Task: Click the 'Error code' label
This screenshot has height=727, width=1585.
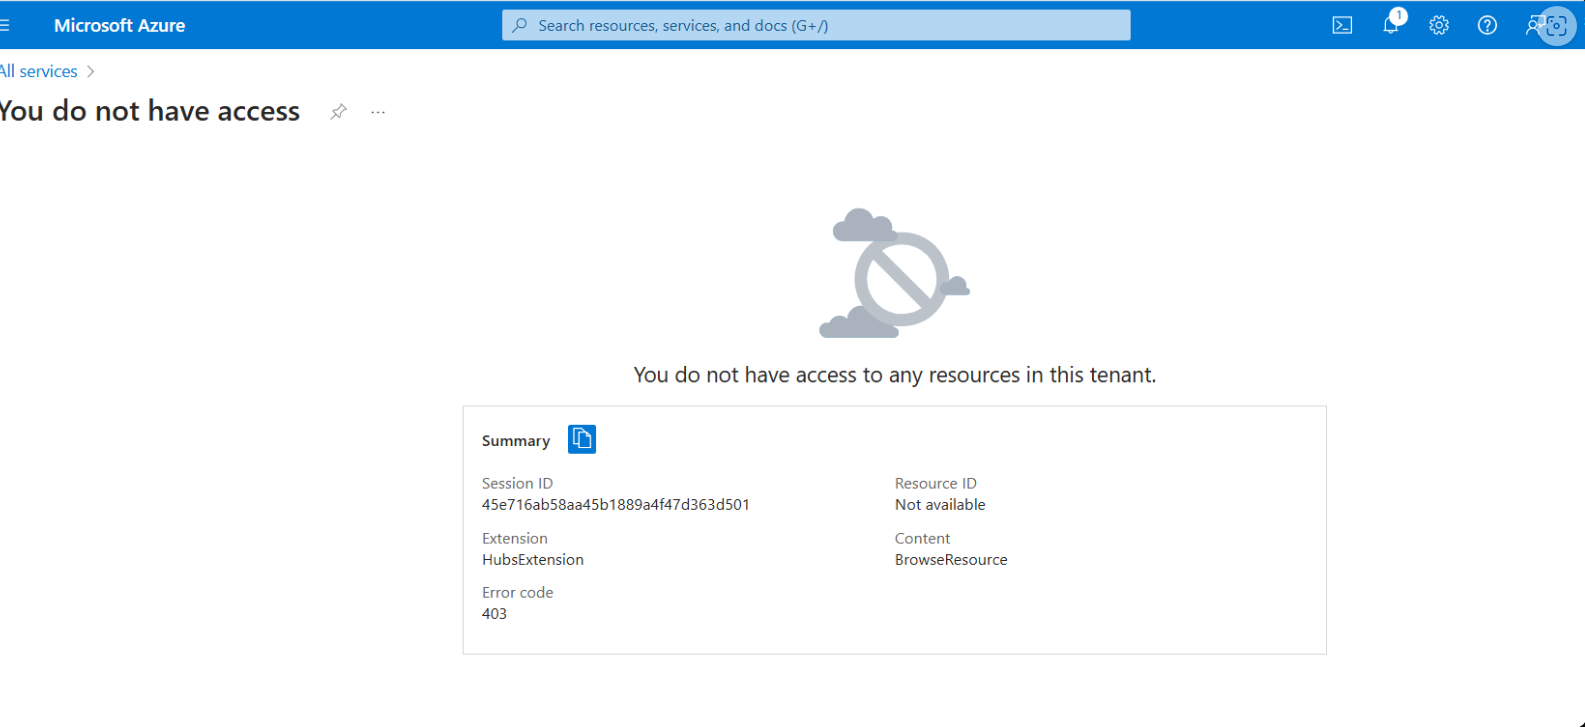Action: pos(518,593)
